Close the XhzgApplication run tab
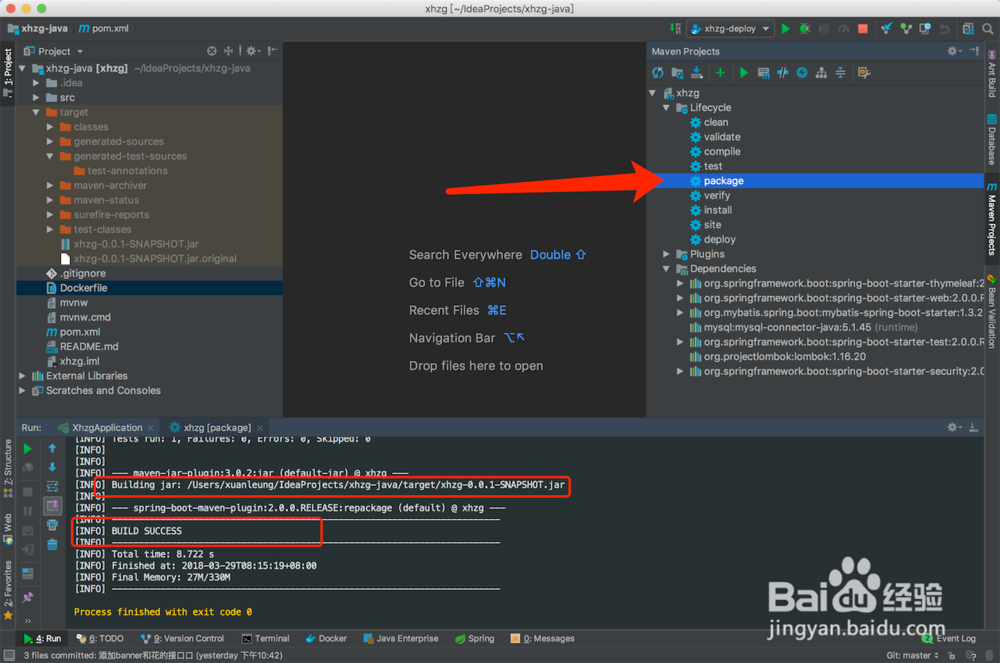This screenshot has width=1000, height=663. tap(151, 428)
